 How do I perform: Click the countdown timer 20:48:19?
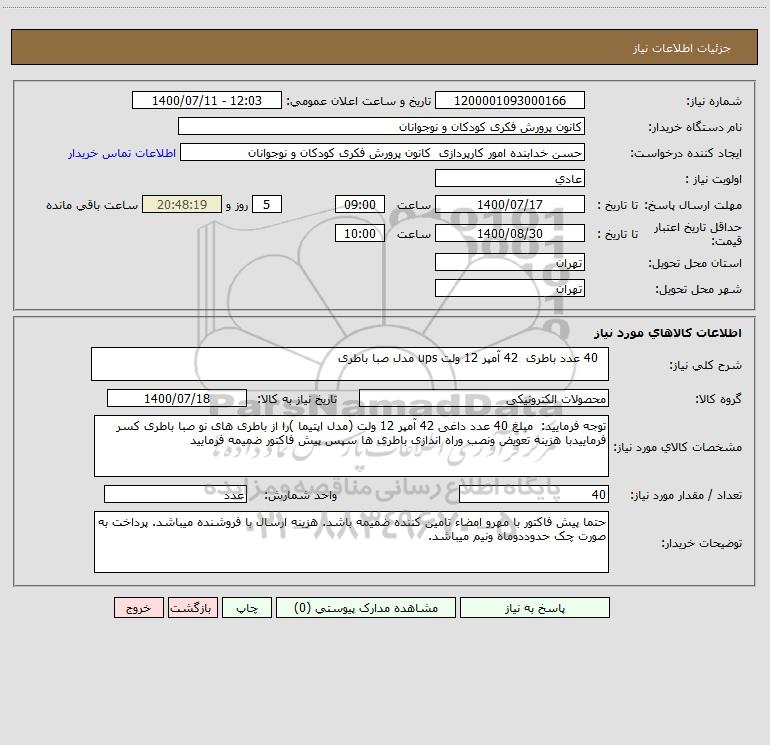click(x=182, y=204)
